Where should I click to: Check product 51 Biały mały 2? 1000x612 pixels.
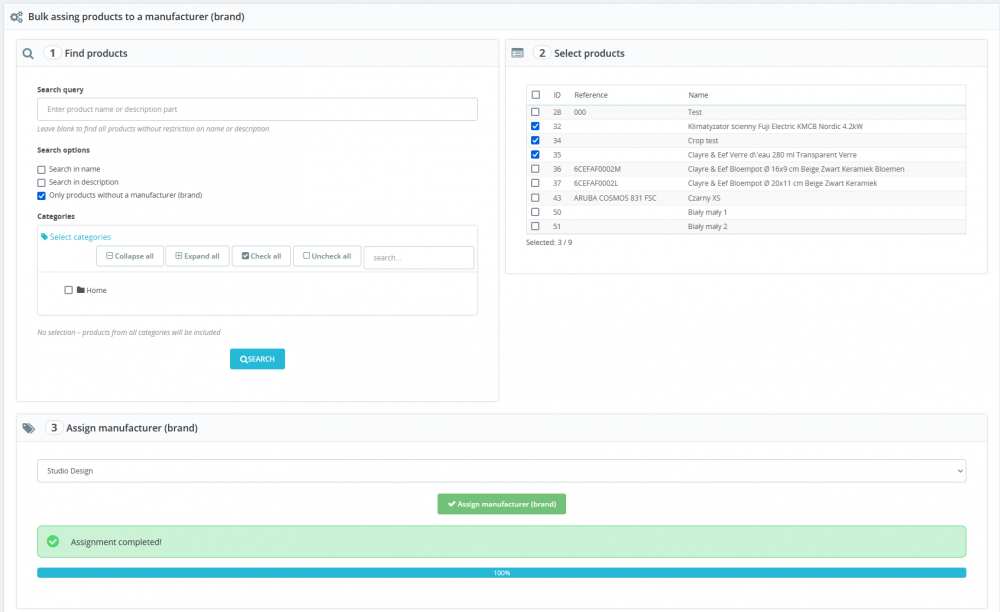tap(535, 226)
